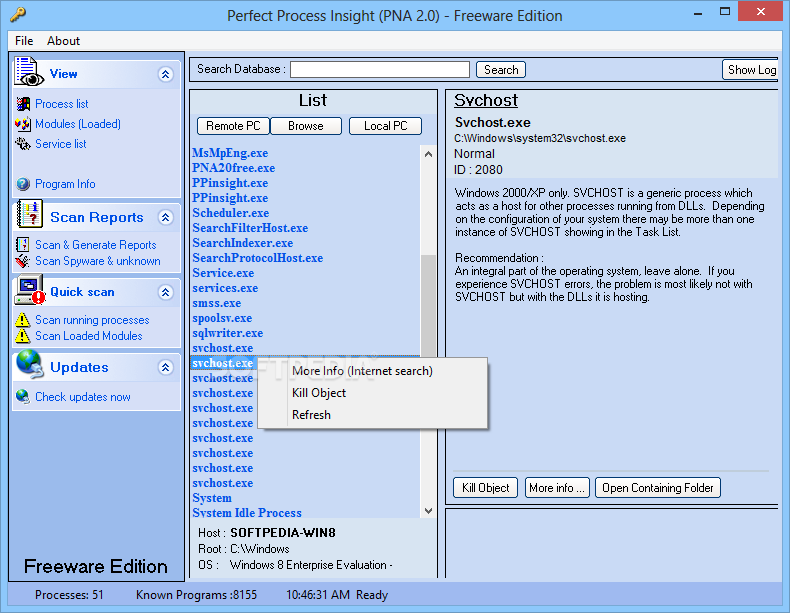Click the More info ... button
This screenshot has height=613, width=790.
[557, 488]
